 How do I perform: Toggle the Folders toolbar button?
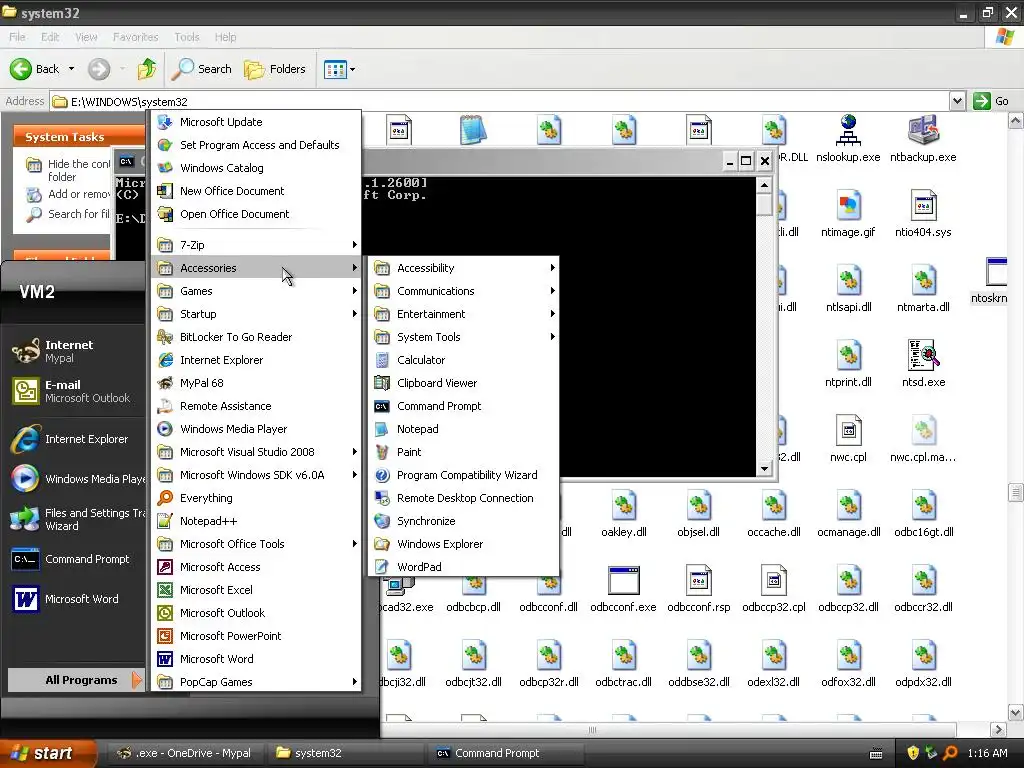point(274,69)
